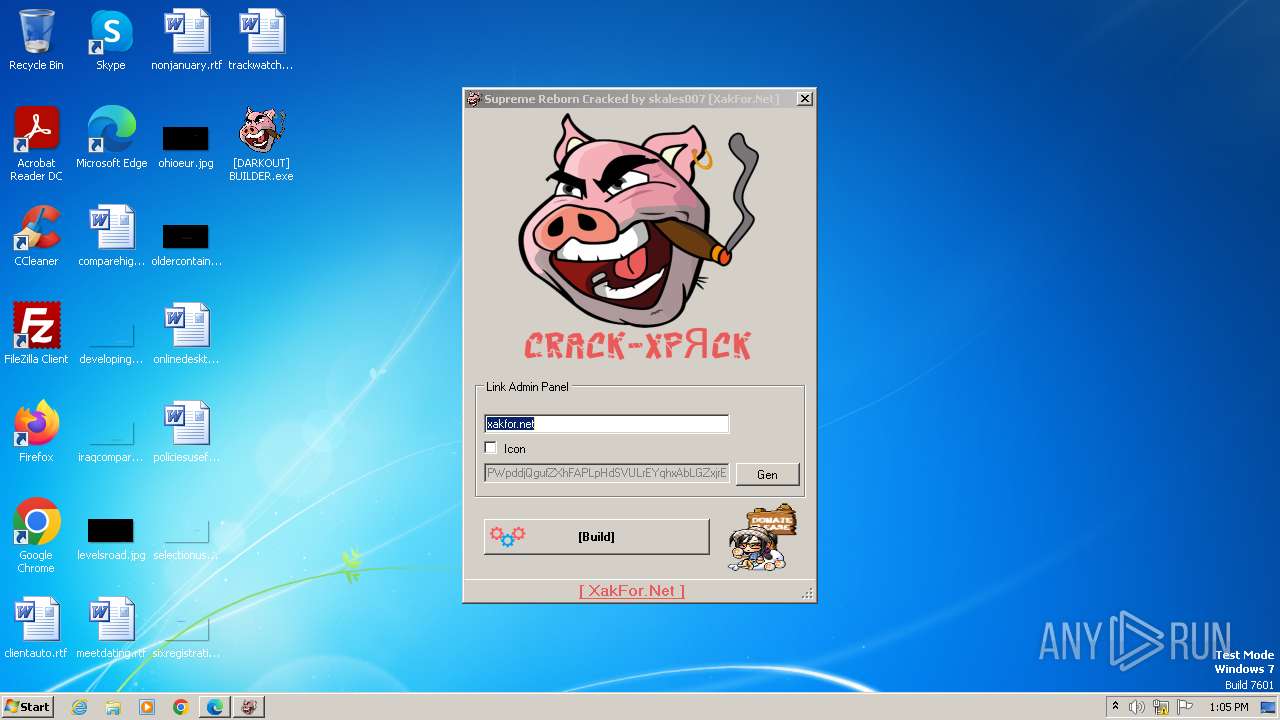This screenshot has width=1280, height=720.
Task: Click the Donate character image
Action: click(763, 538)
